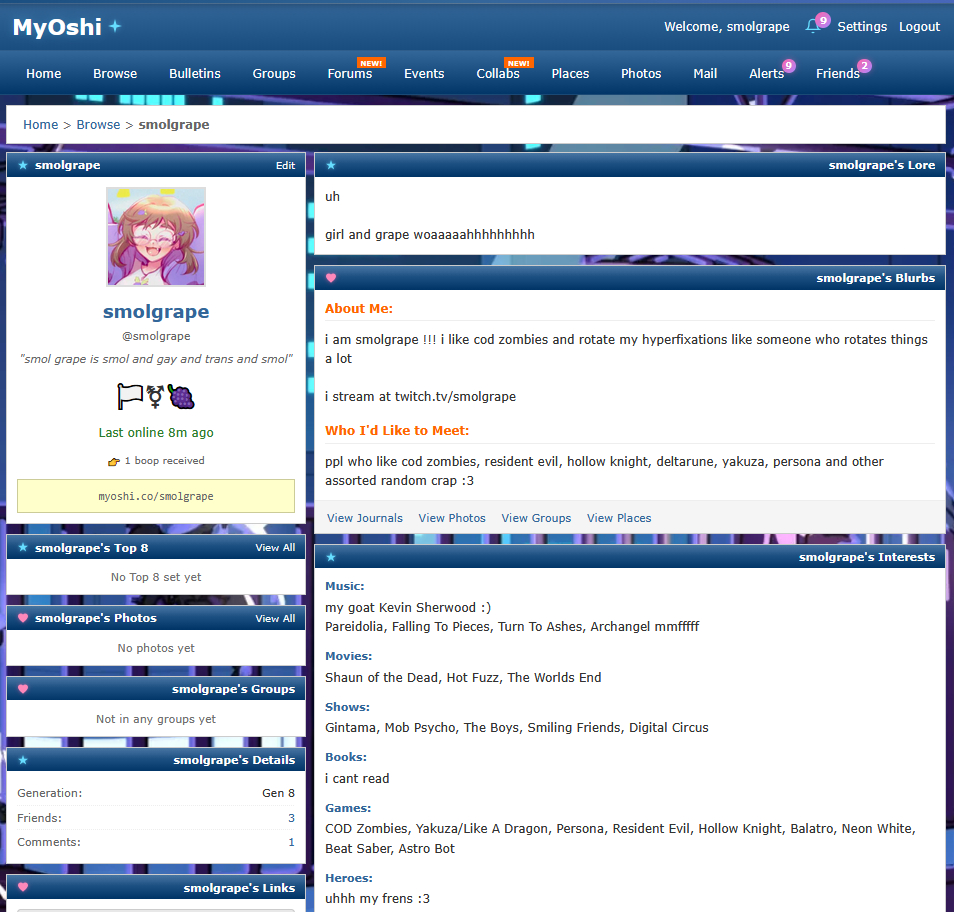Open the Settings link
This screenshot has height=912, width=954.
pyautogui.click(x=862, y=27)
